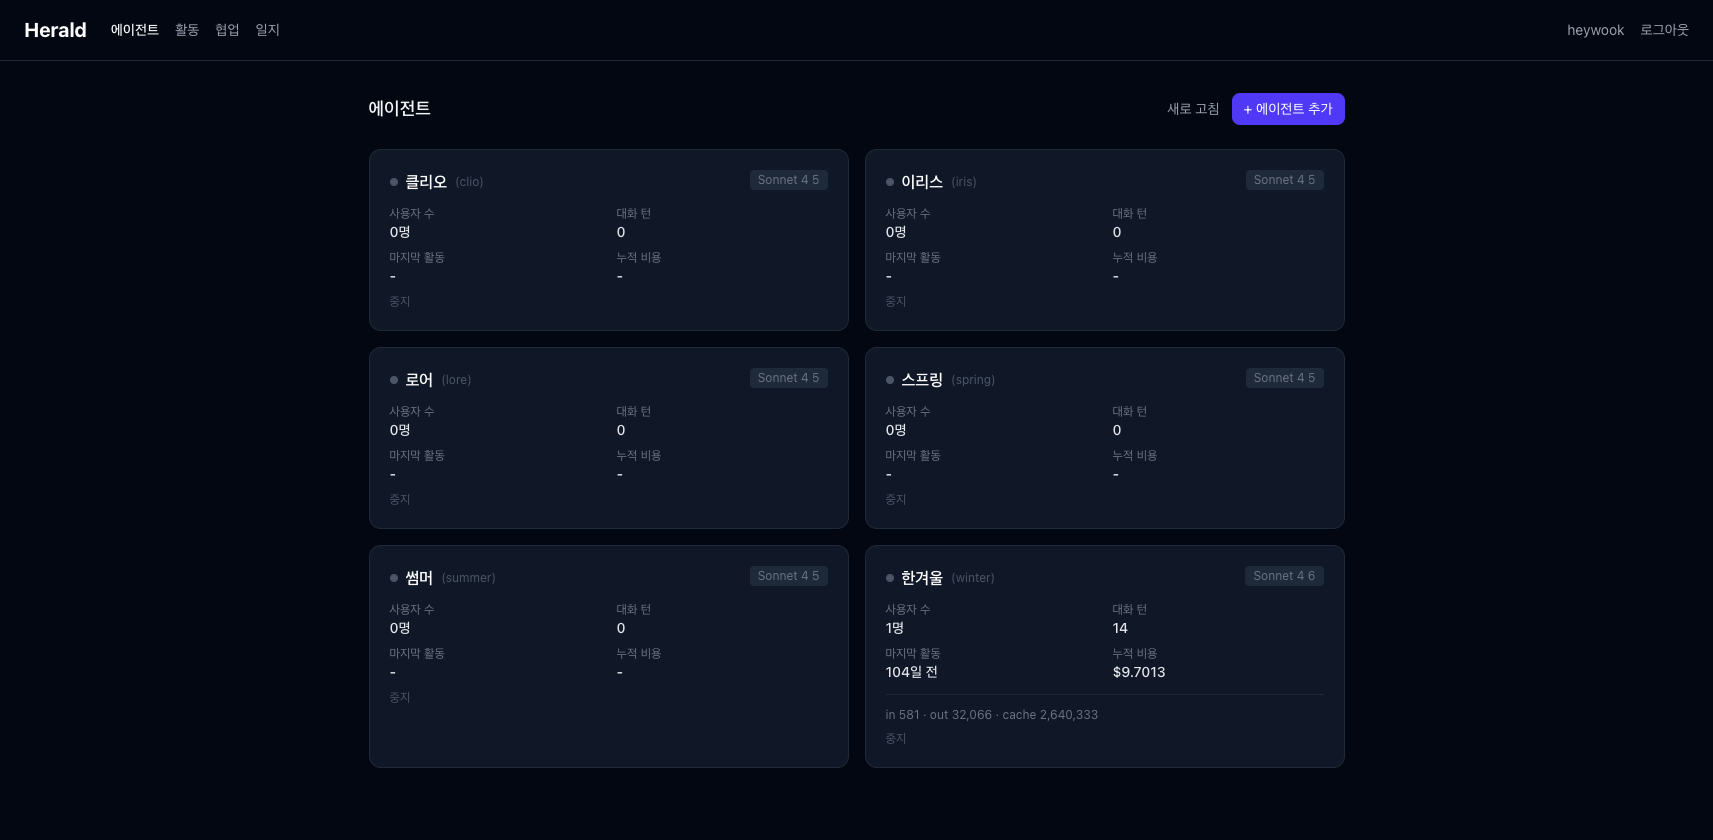Click 중지 status on the 스프링 card
This screenshot has width=1713, height=840.
896,499
